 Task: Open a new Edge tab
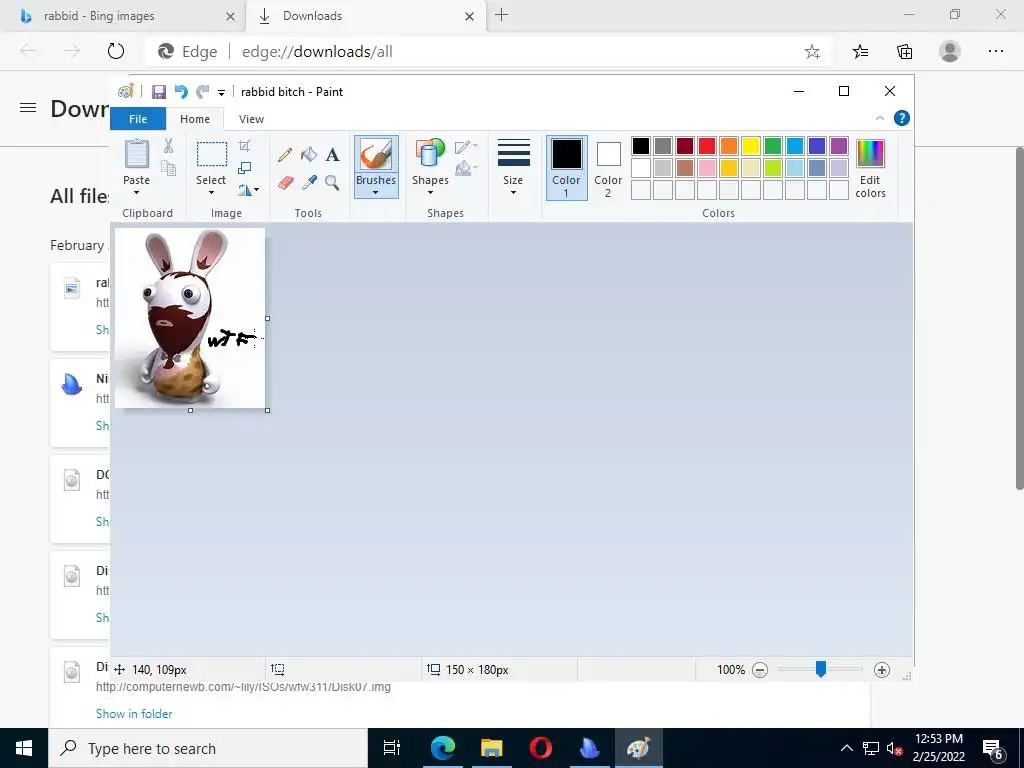coord(502,15)
